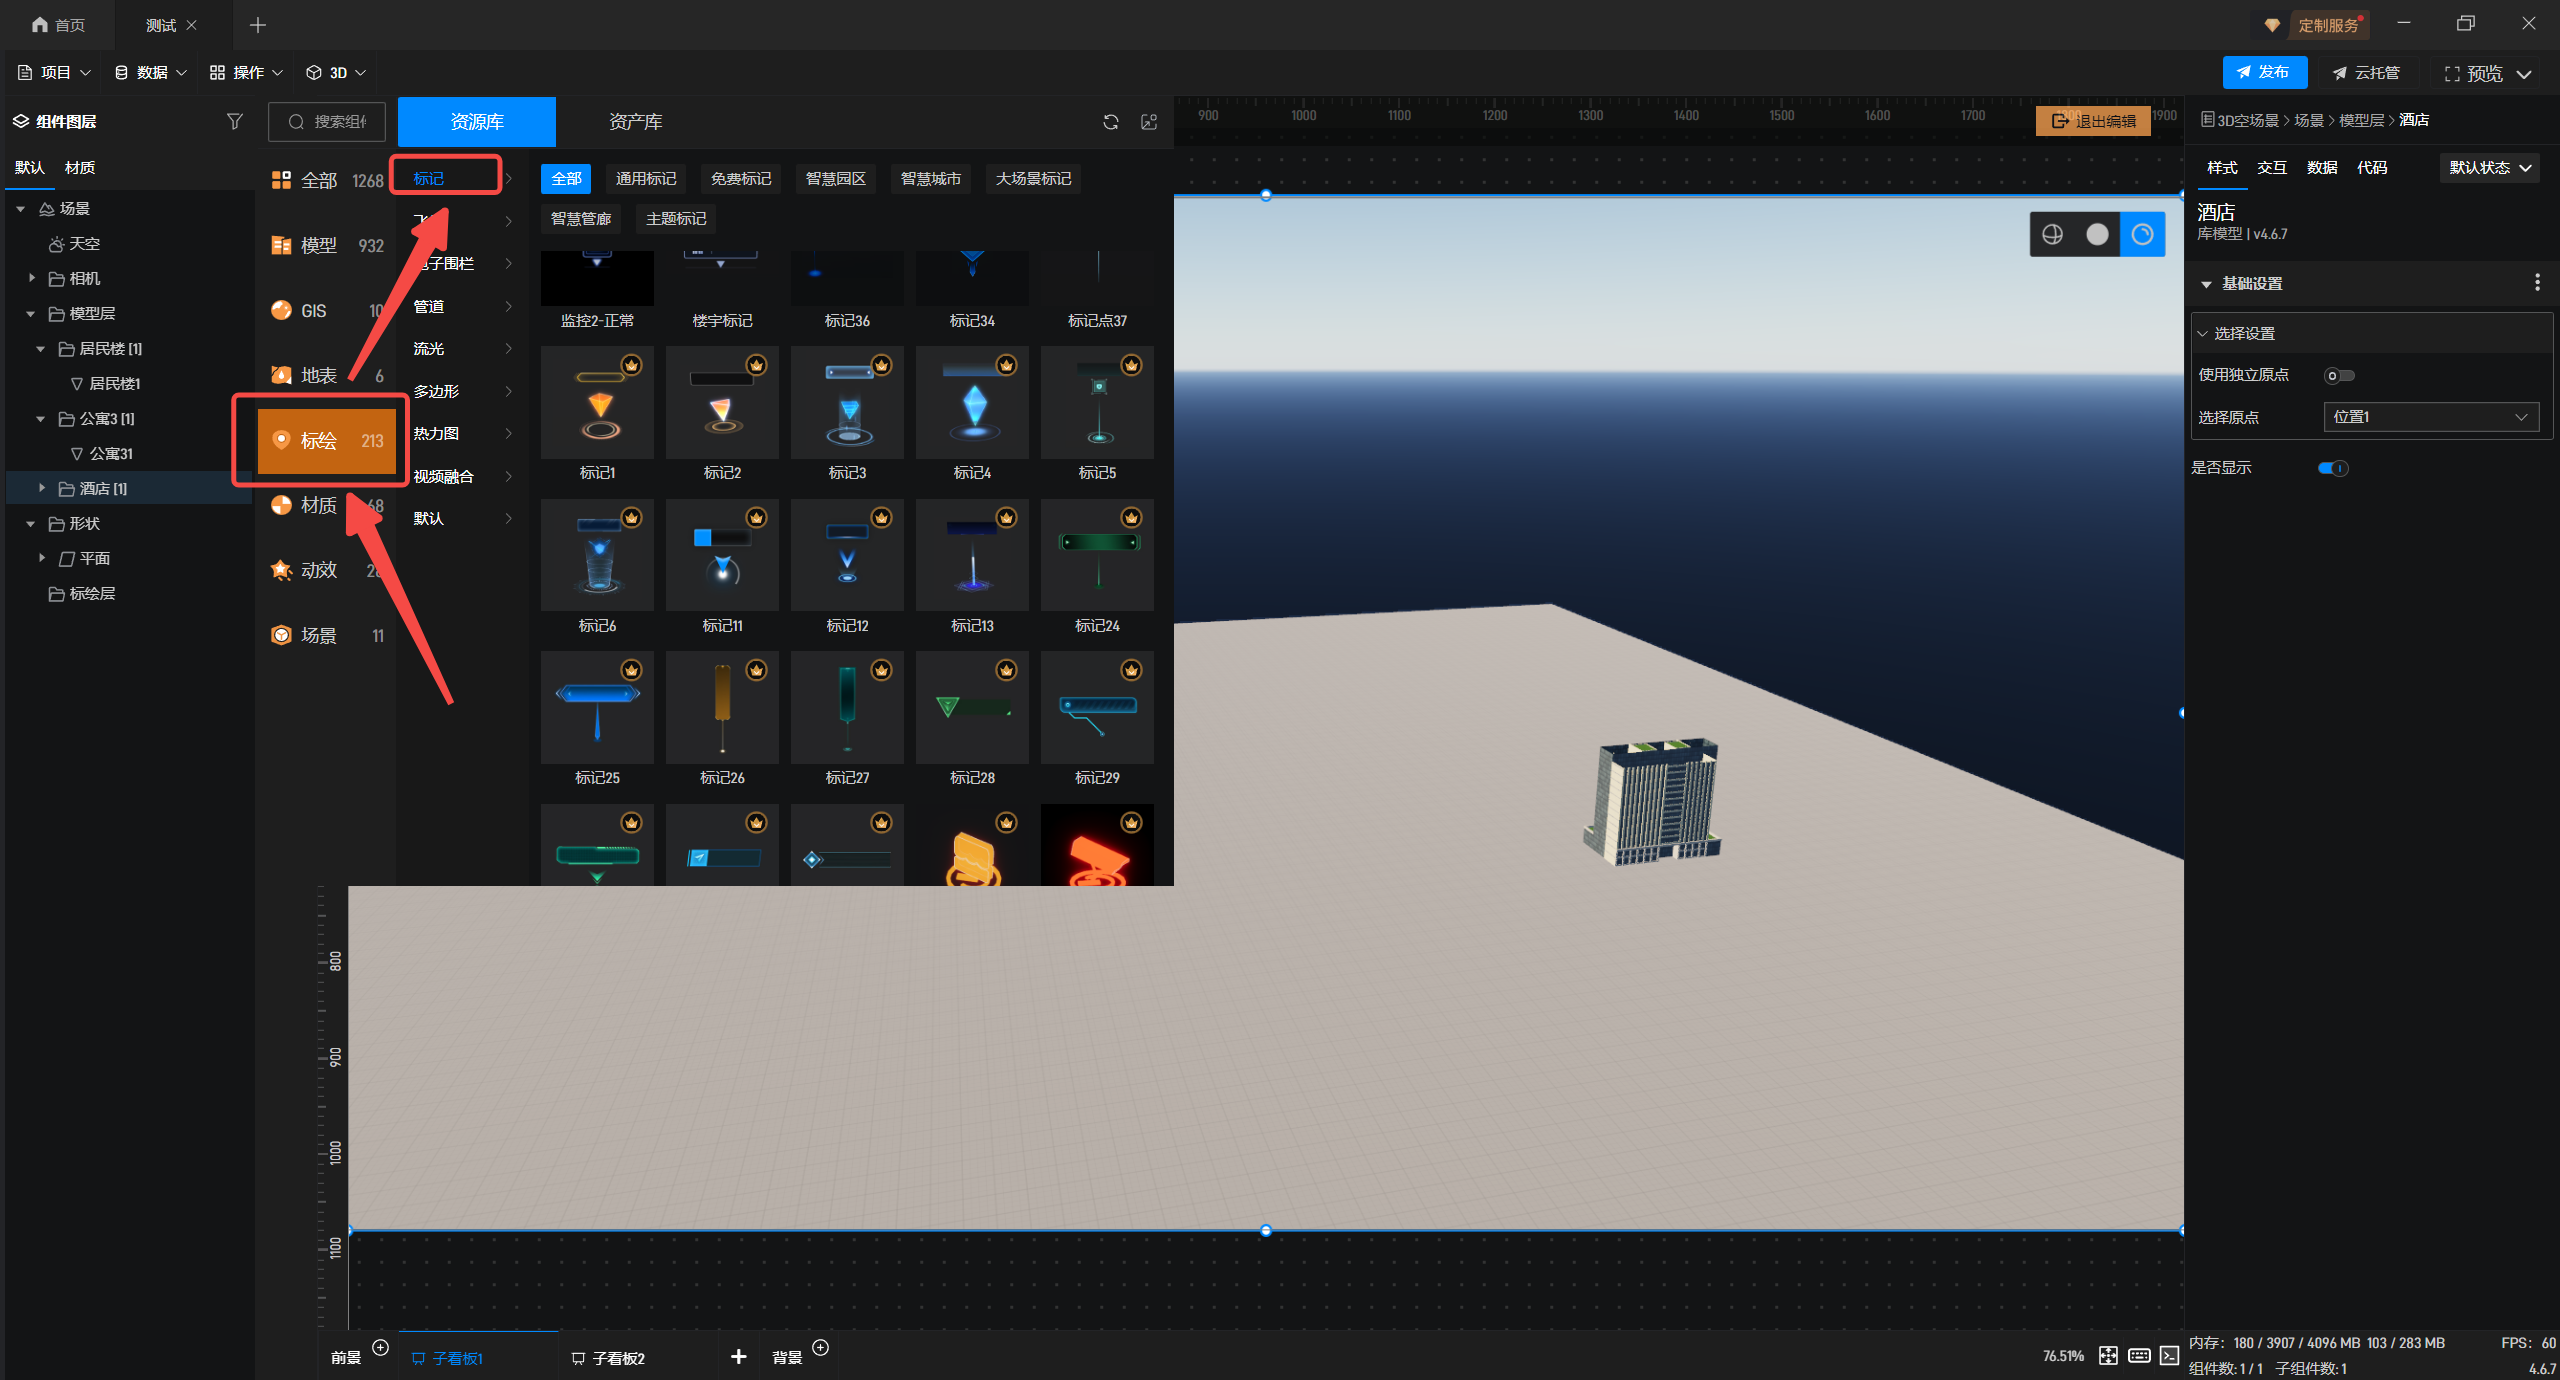Screen dimensions: 2560x1380
Task: Switch to the 资产库 tab
Action: coord(635,122)
